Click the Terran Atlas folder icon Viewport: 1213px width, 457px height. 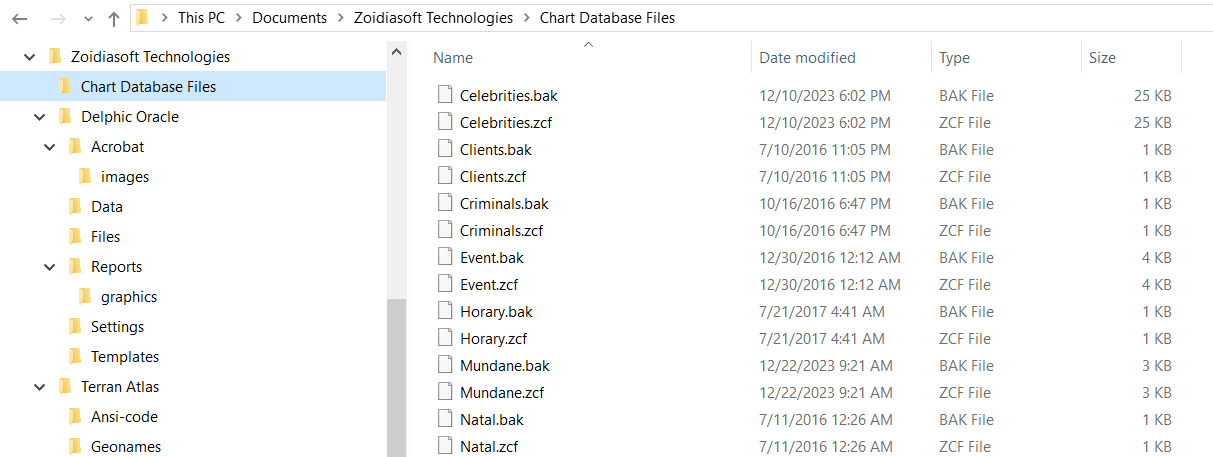click(65, 387)
